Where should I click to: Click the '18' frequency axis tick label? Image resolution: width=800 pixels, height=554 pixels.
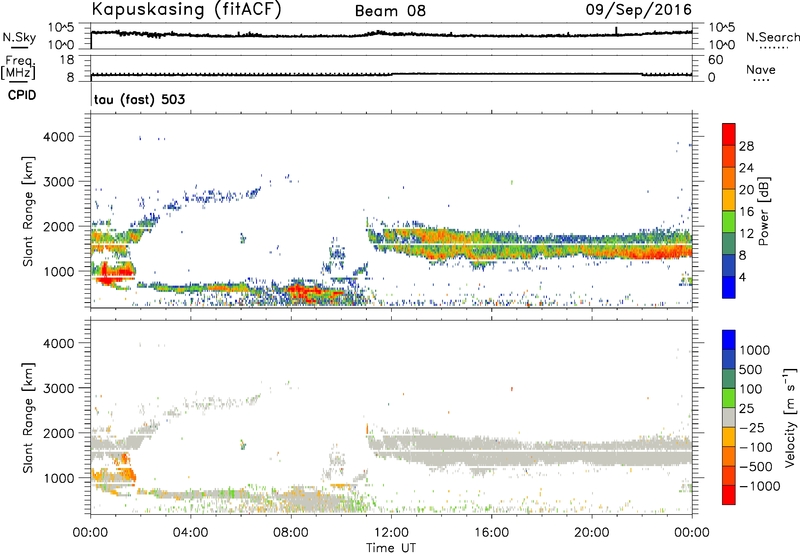pyautogui.click(x=67, y=60)
